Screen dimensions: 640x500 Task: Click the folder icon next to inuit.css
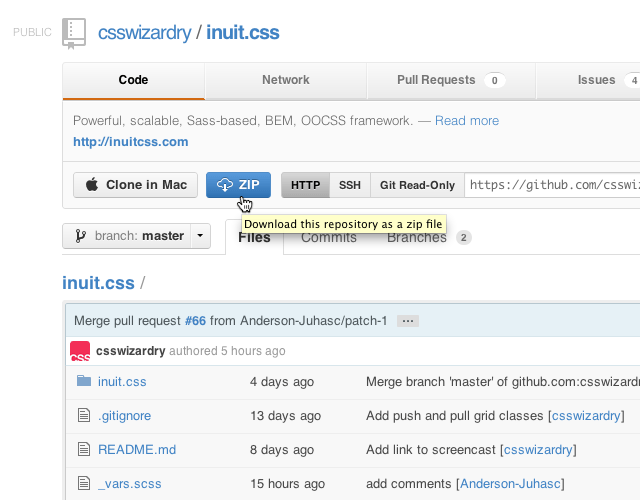[x=84, y=381]
